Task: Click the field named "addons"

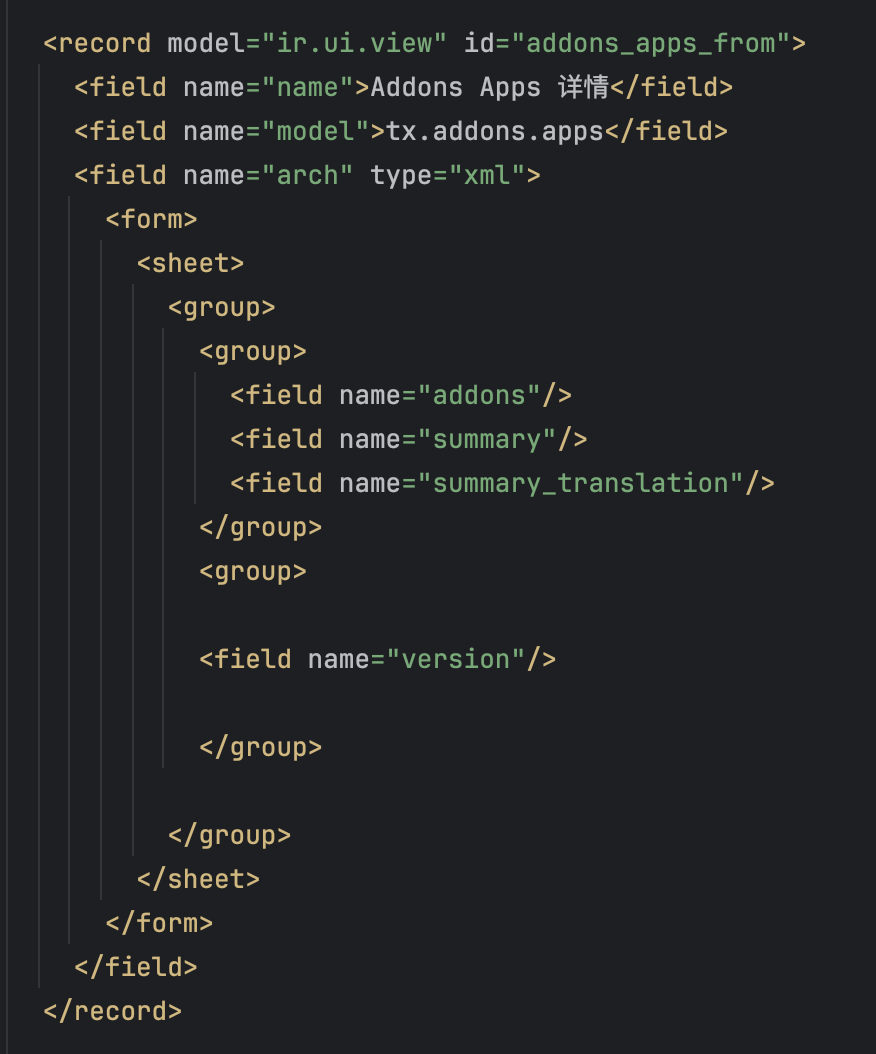Action: [x=401, y=395]
